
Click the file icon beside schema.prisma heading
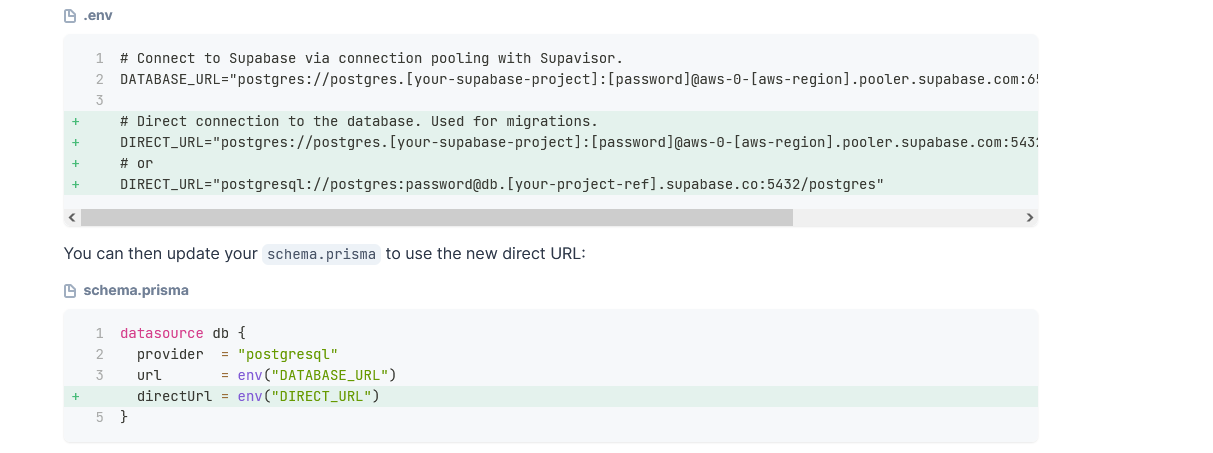70,291
